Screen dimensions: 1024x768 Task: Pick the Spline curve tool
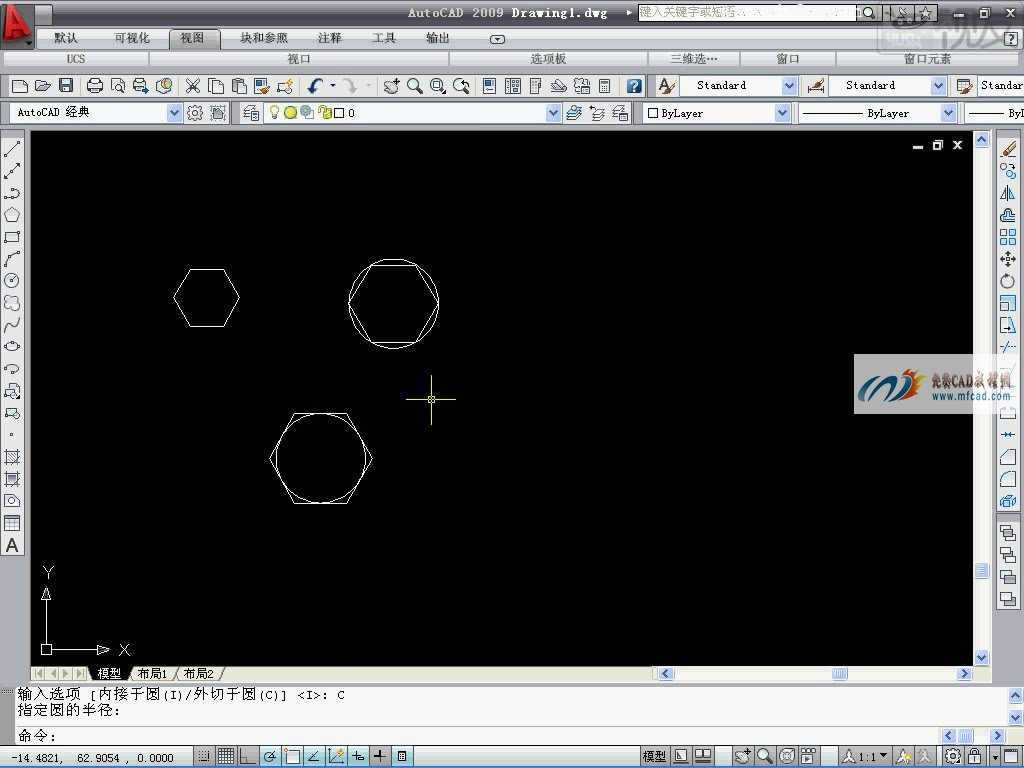point(12,325)
